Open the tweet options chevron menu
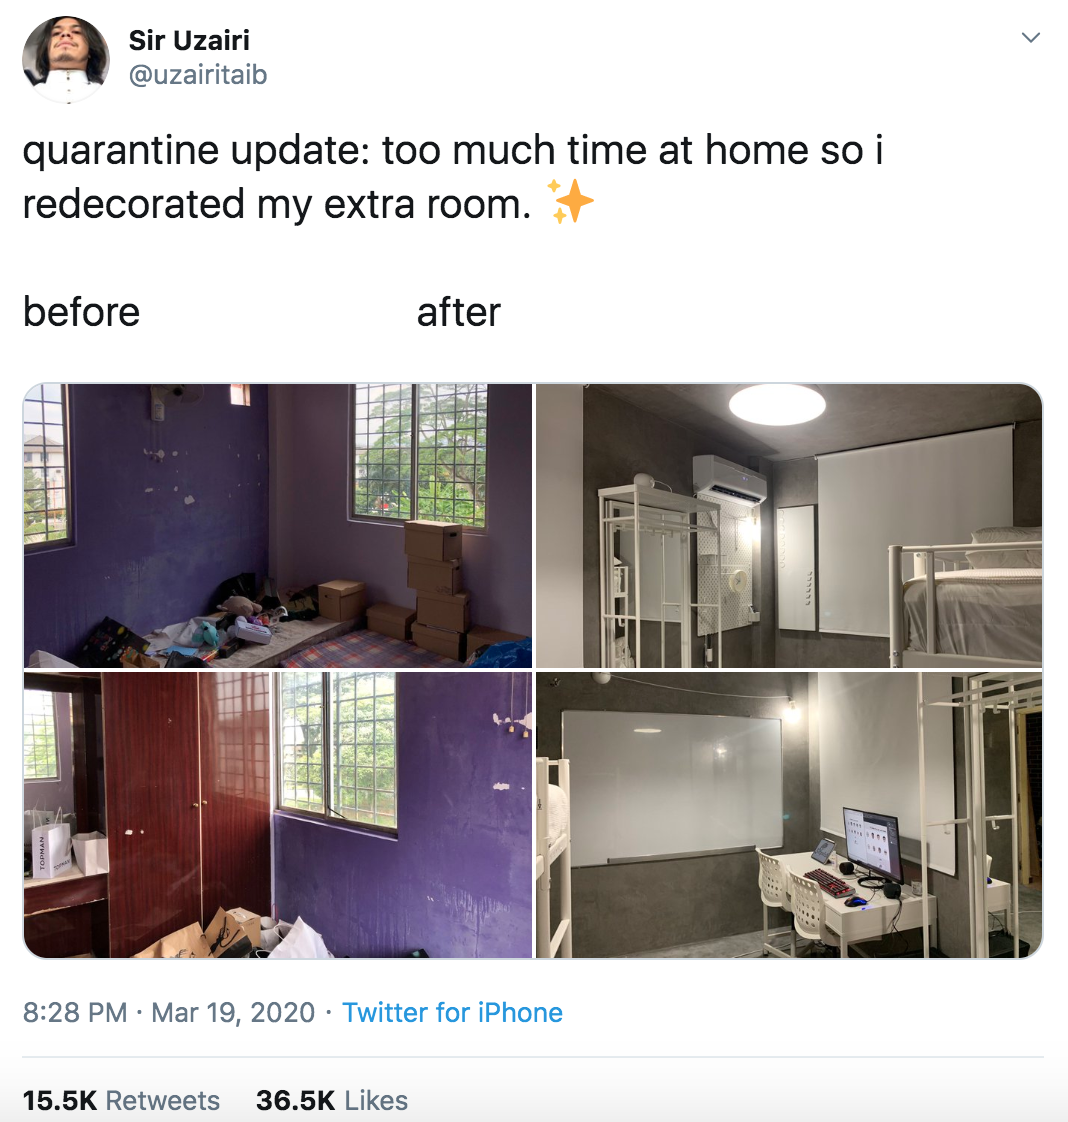The image size is (1068, 1122). tap(1030, 38)
